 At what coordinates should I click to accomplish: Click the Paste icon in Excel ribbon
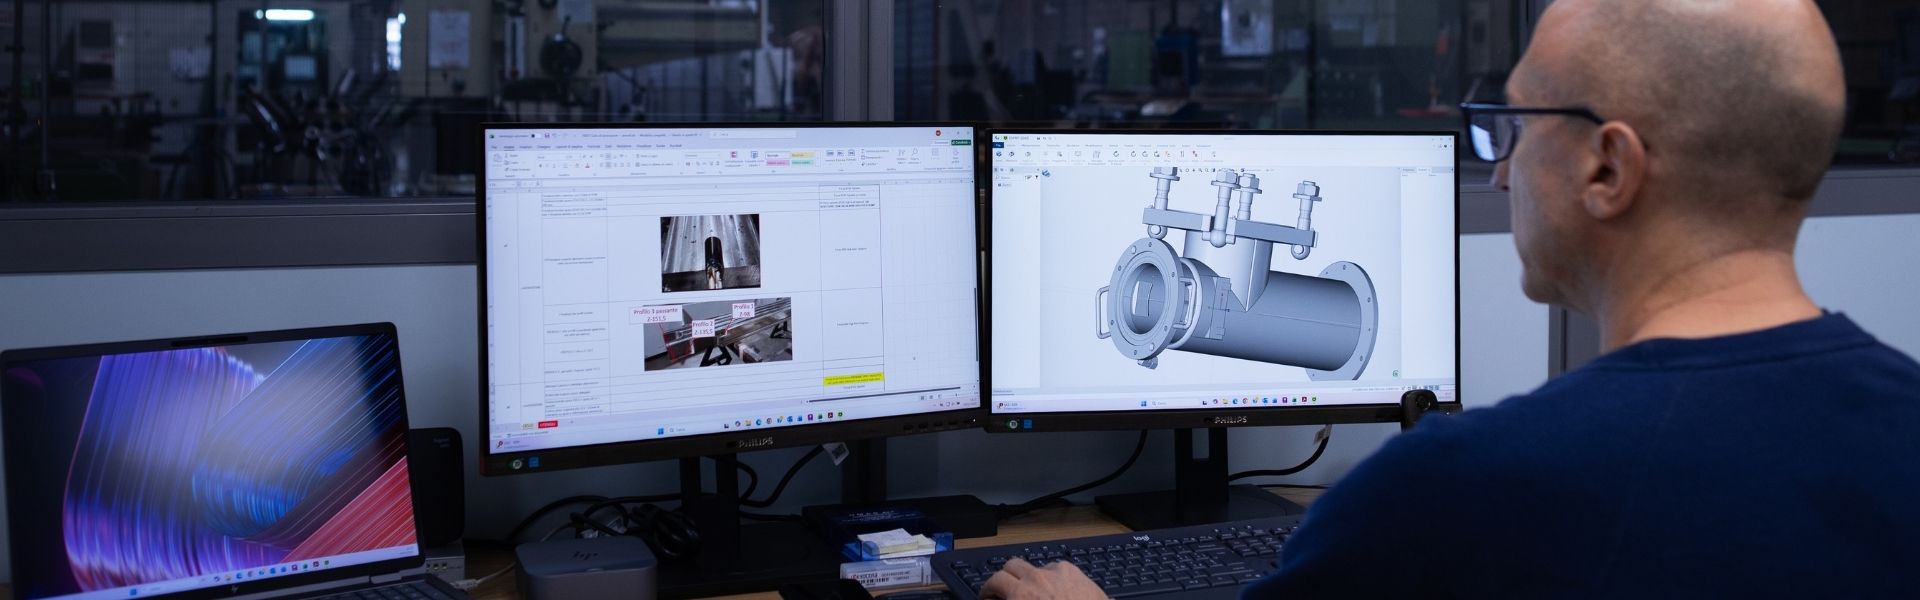pyautogui.click(x=497, y=159)
